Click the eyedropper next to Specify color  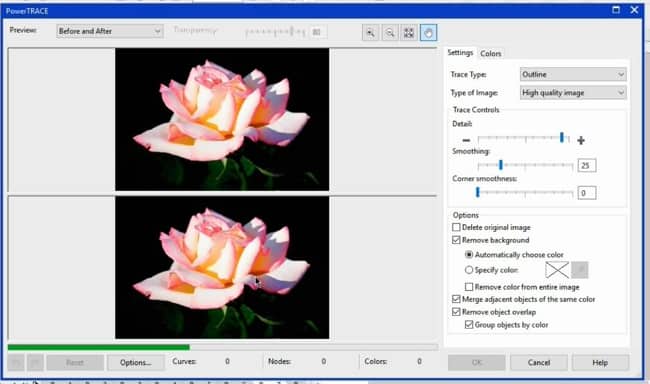click(x=580, y=270)
